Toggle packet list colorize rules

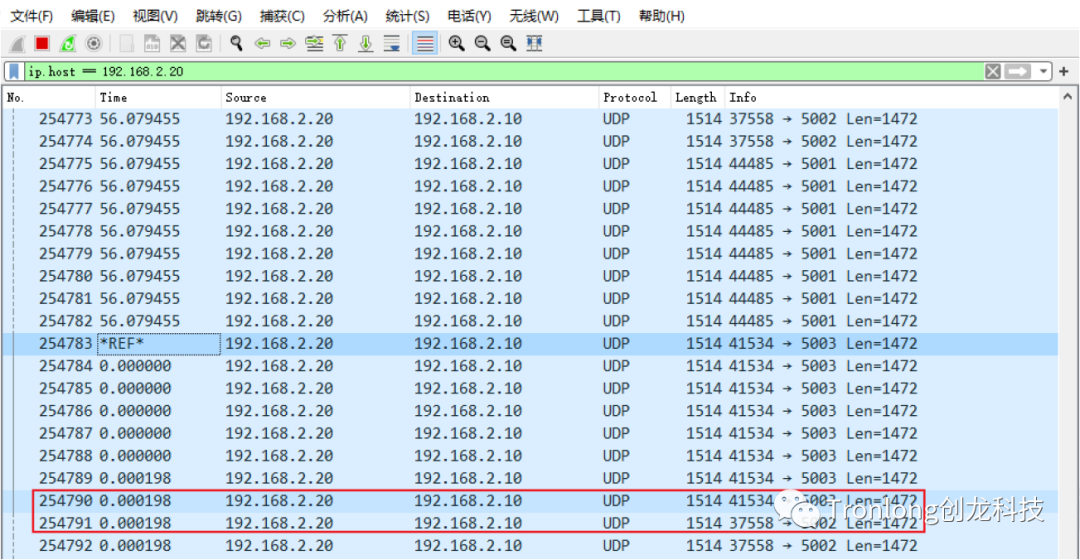click(425, 44)
